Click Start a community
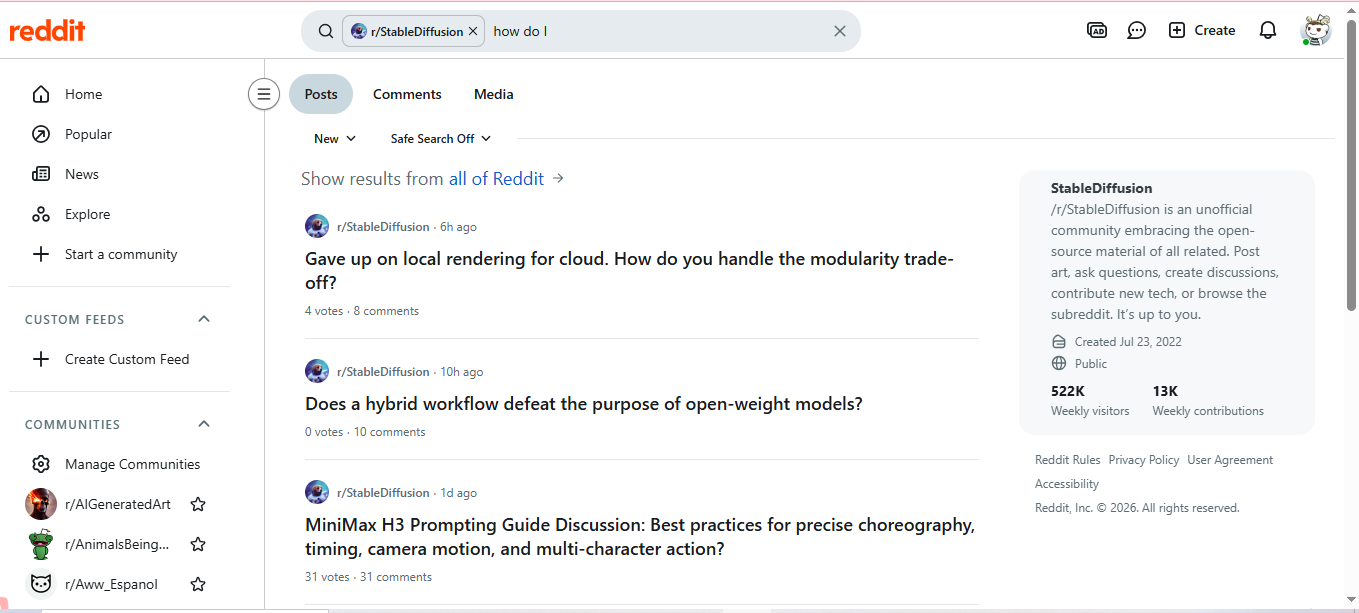Screen dimensions: 1359x613 120,254
